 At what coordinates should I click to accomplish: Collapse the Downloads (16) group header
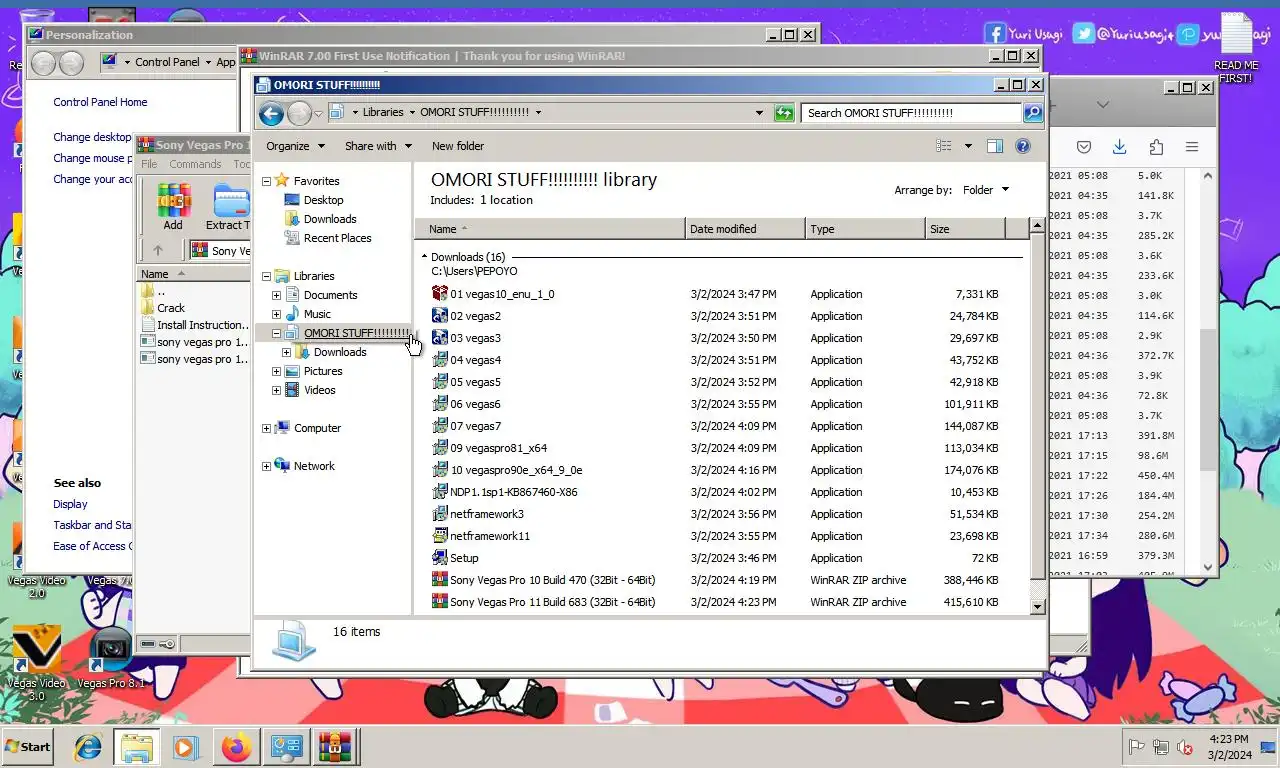(425, 257)
